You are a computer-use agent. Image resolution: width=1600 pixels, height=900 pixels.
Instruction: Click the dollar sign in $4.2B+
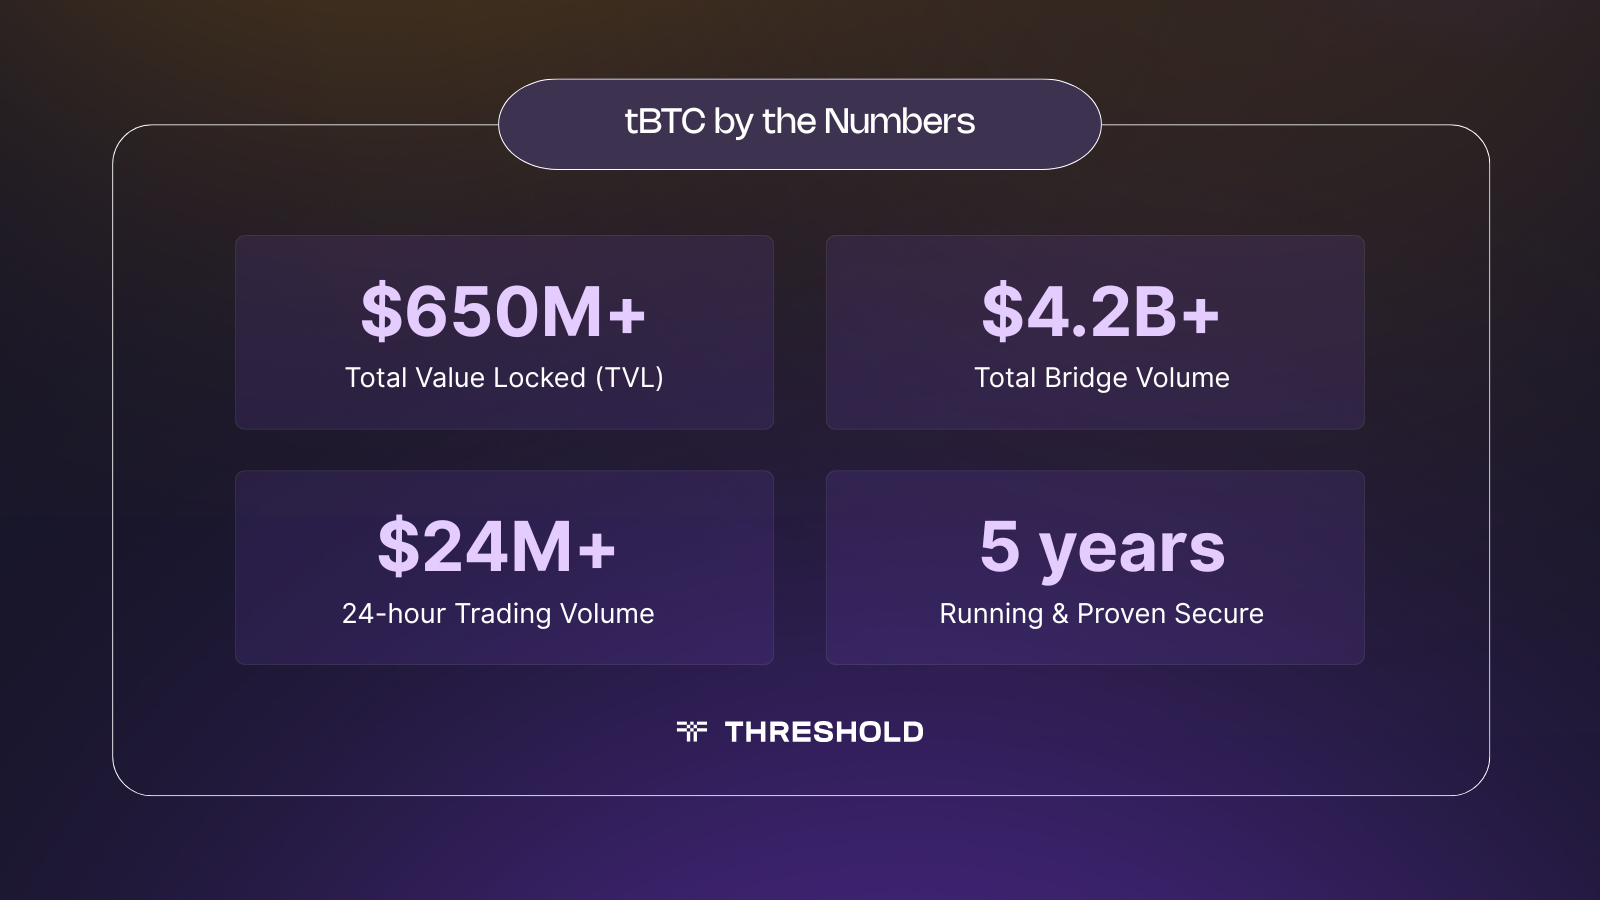pos(1002,312)
